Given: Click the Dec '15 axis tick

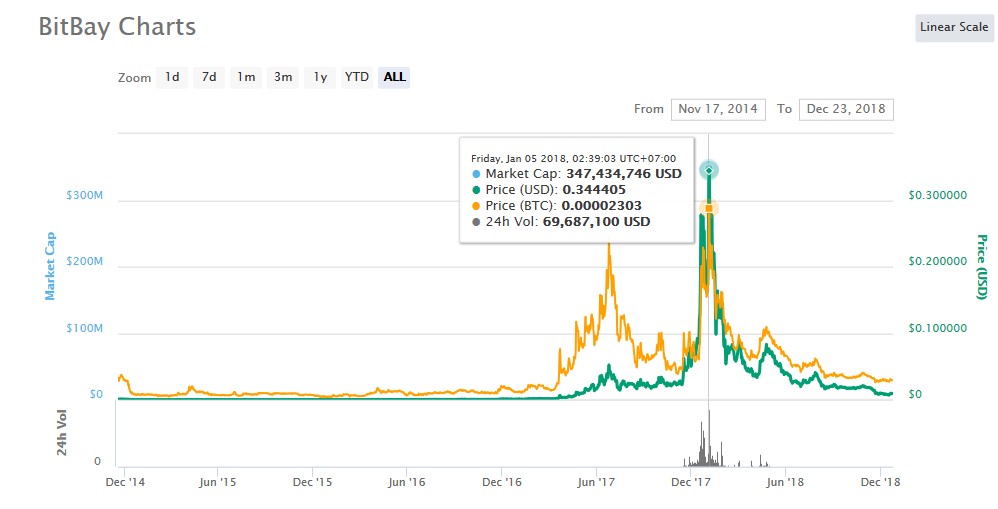Looking at the screenshot, I should tap(312, 482).
